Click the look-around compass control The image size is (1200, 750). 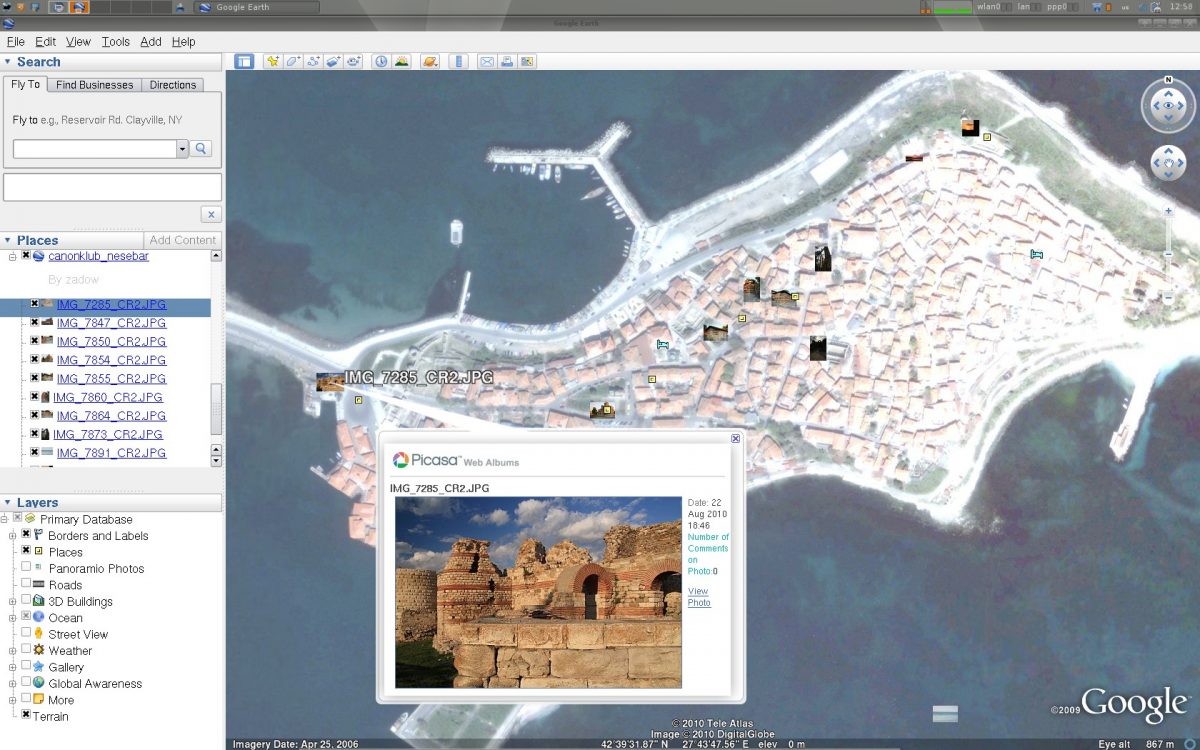point(1168,105)
